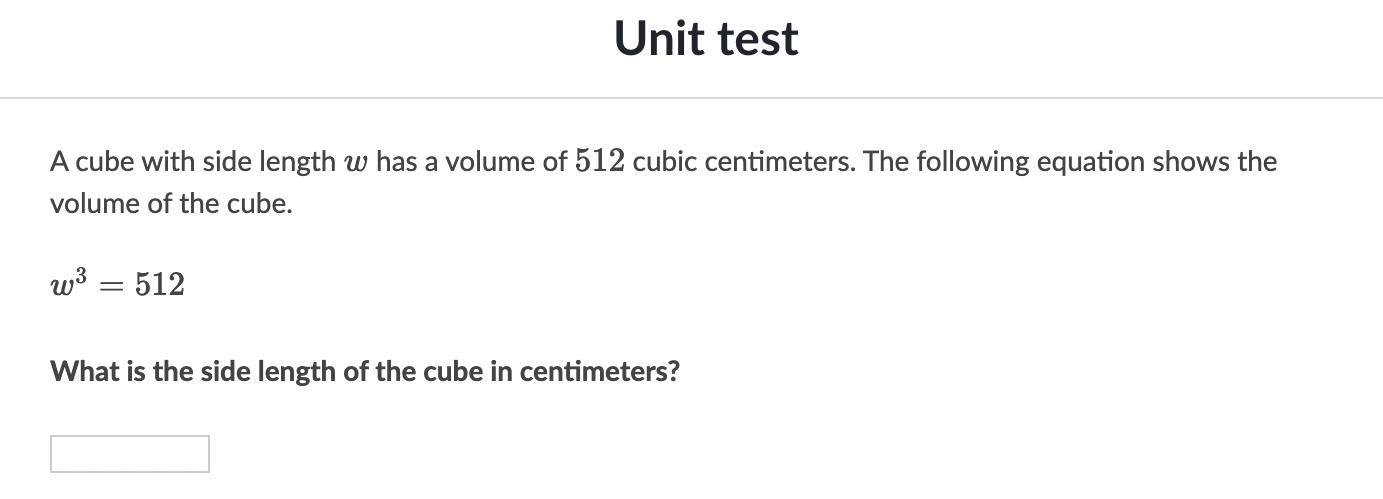Click the bold question about side length
The height and width of the screenshot is (499, 1383).
[365, 372]
